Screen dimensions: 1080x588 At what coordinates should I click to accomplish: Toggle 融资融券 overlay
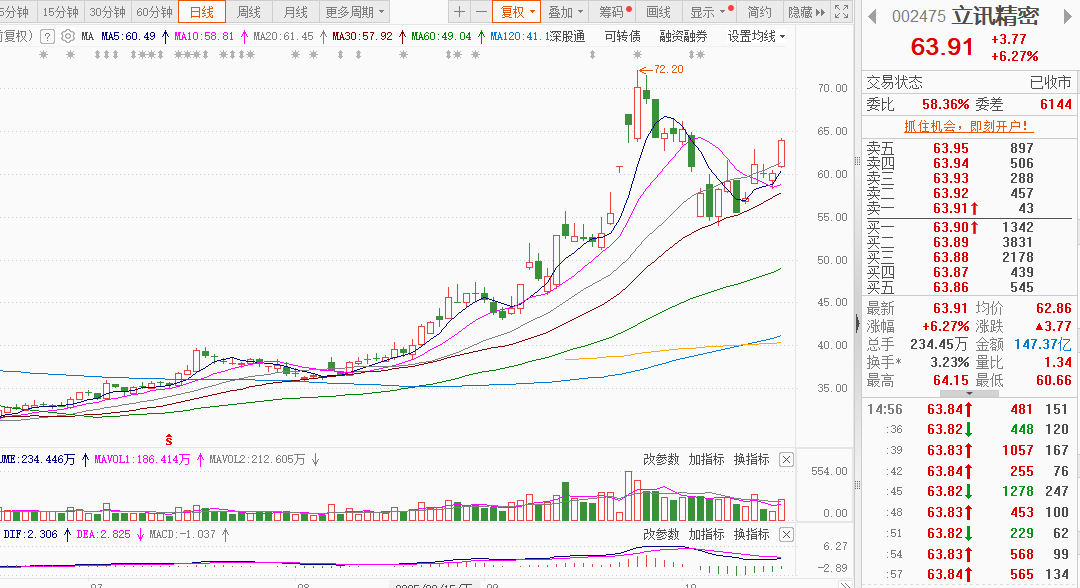683,36
